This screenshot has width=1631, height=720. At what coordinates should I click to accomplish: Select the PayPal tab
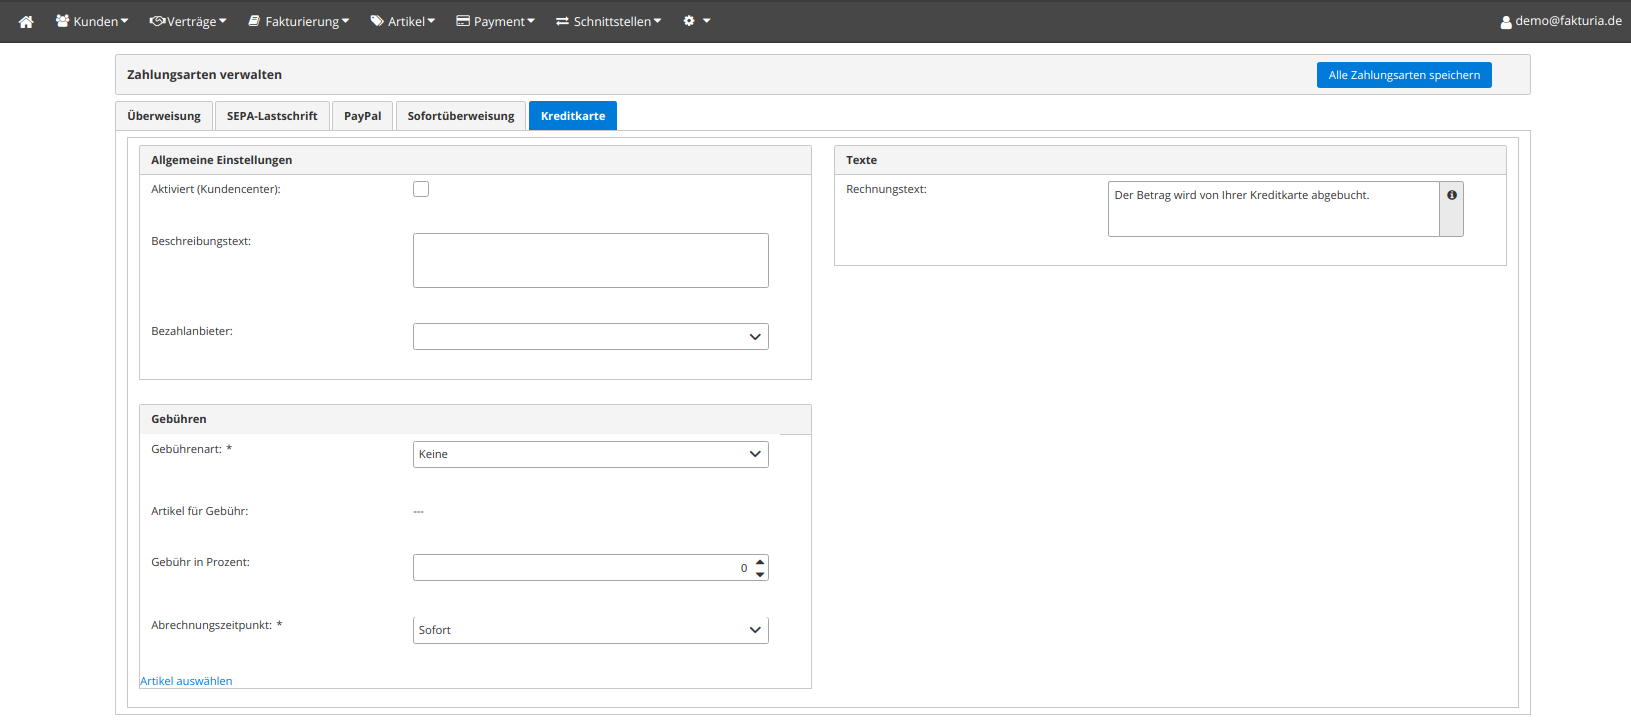(362, 116)
